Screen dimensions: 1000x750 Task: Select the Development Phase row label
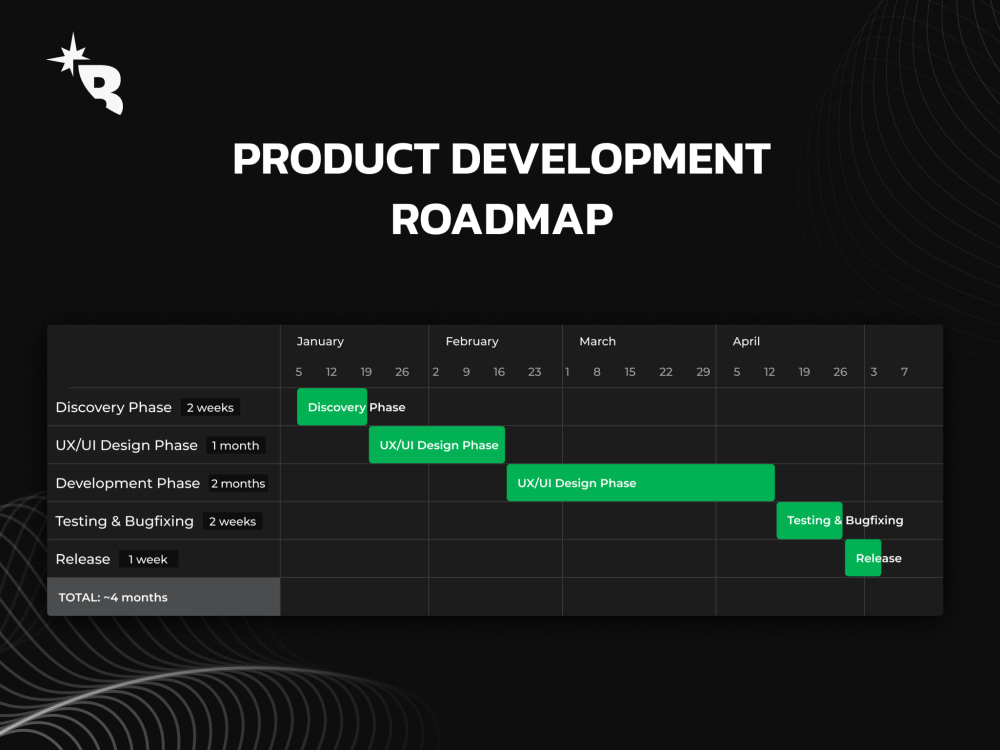[x=128, y=483]
